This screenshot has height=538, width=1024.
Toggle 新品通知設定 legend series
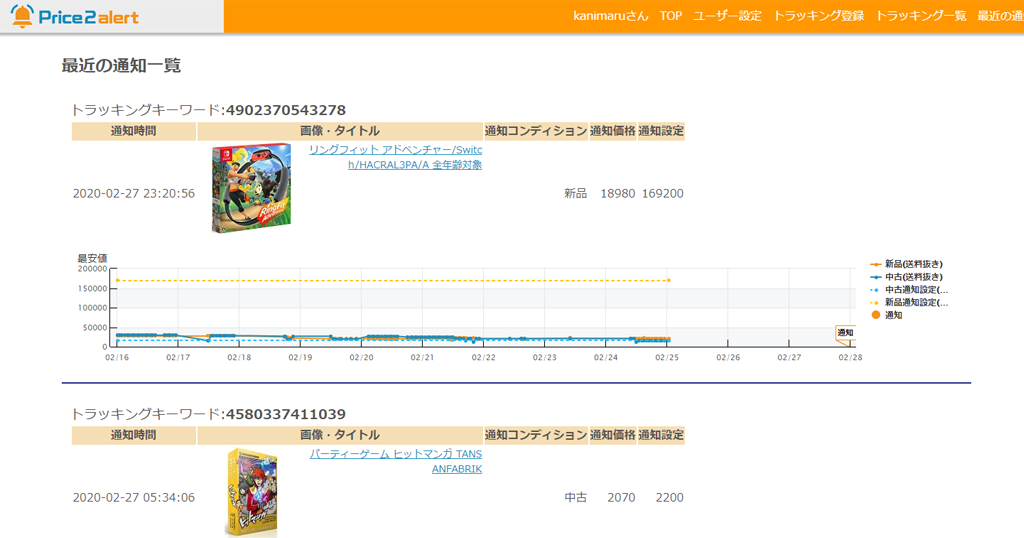[909, 302]
